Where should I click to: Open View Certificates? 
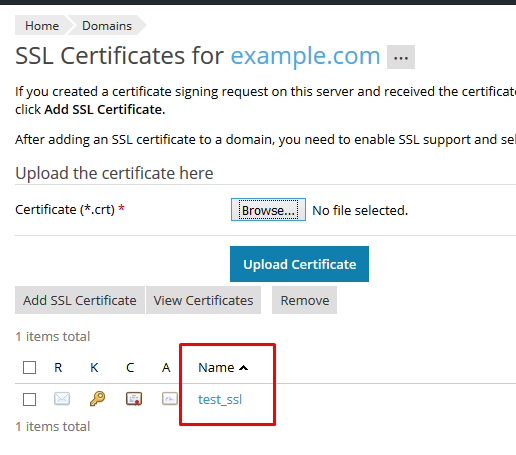pos(203,300)
